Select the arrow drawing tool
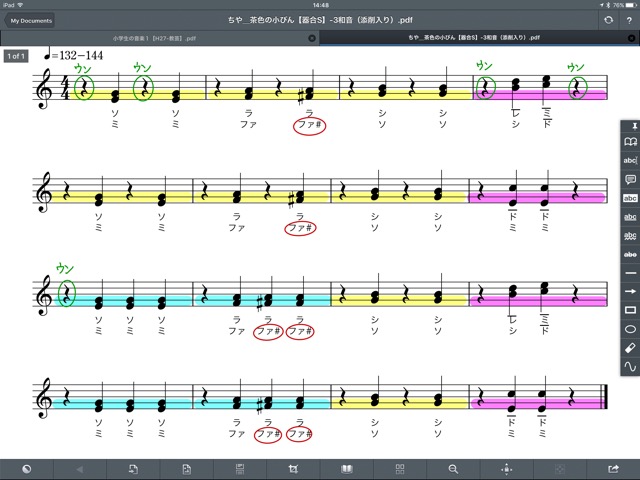The height and width of the screenshot is (480, 640). [x=630, y=291]
